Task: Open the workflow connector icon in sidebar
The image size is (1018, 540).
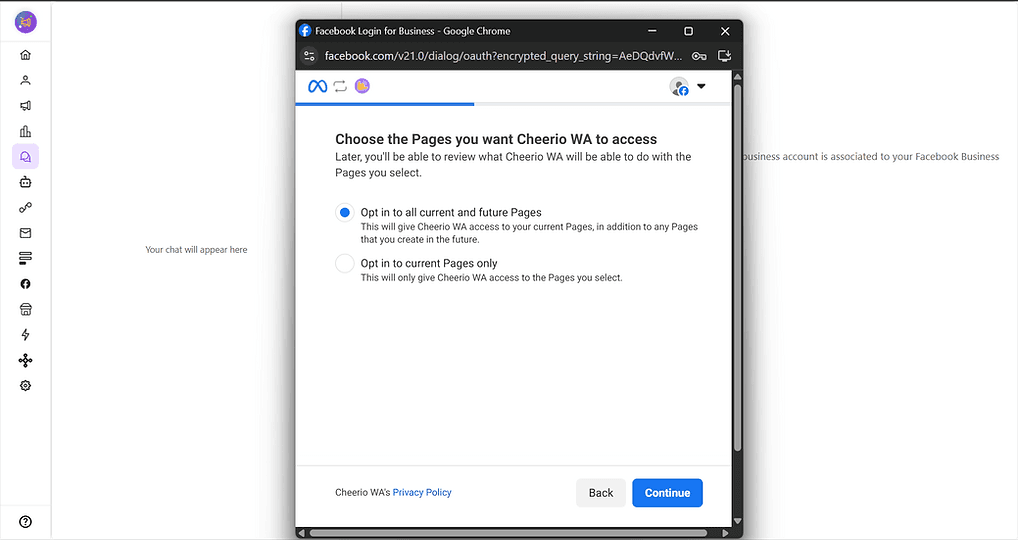Action: pos(25,208)
